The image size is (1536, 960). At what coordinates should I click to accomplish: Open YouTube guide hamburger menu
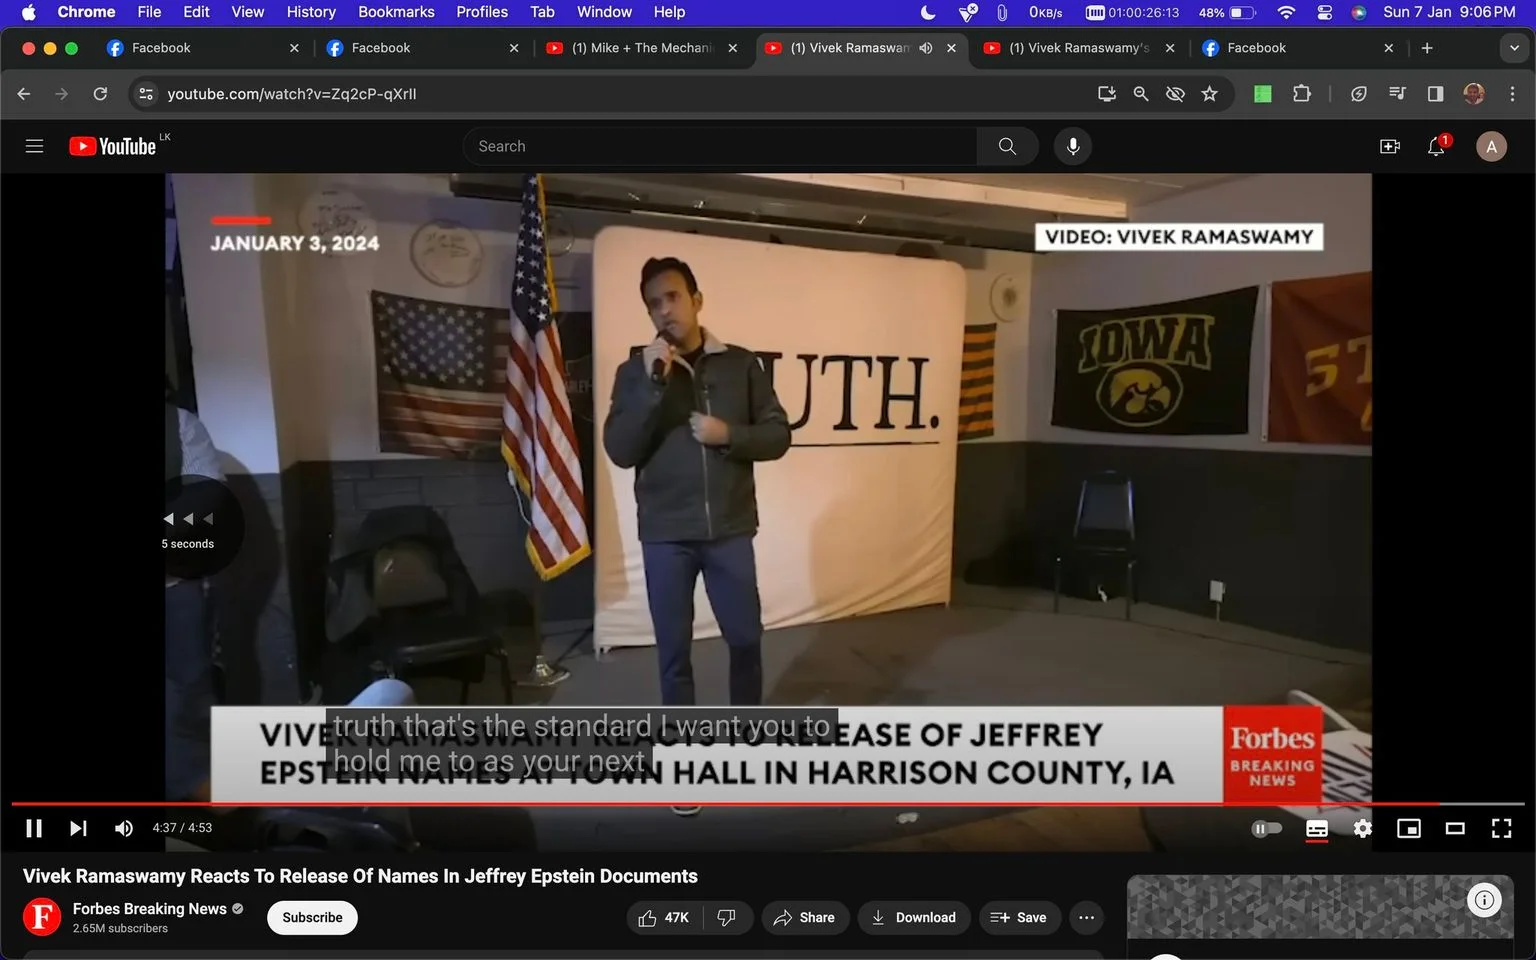34,146
